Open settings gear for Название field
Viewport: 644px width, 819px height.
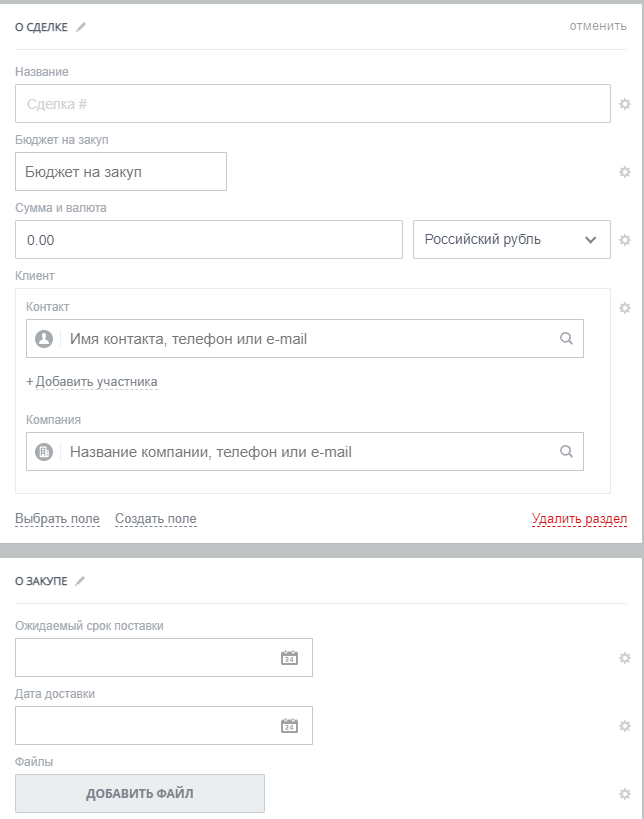(x=625, y=104)
